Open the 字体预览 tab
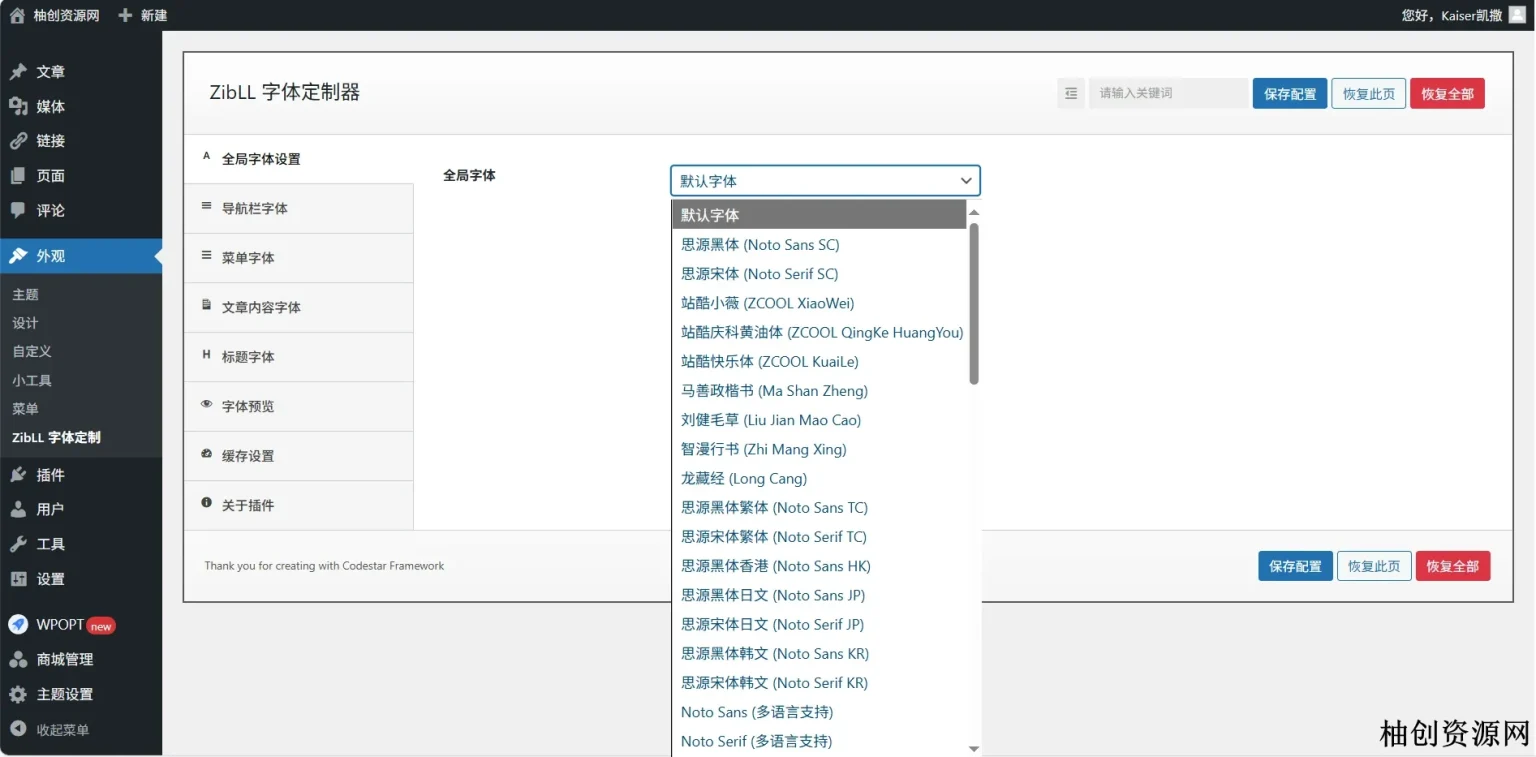 247,407
